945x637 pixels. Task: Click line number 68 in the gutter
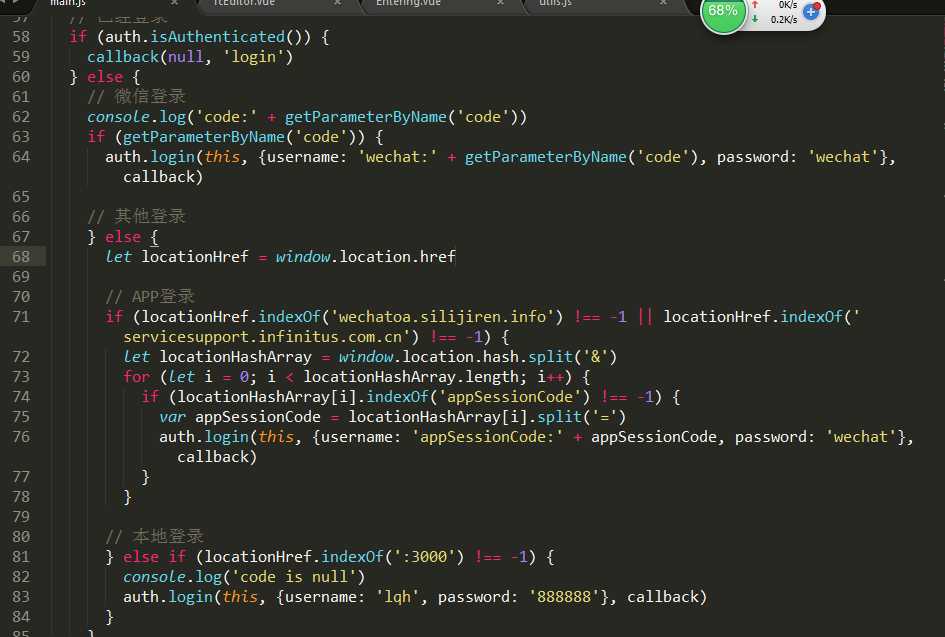coord(22,257)
